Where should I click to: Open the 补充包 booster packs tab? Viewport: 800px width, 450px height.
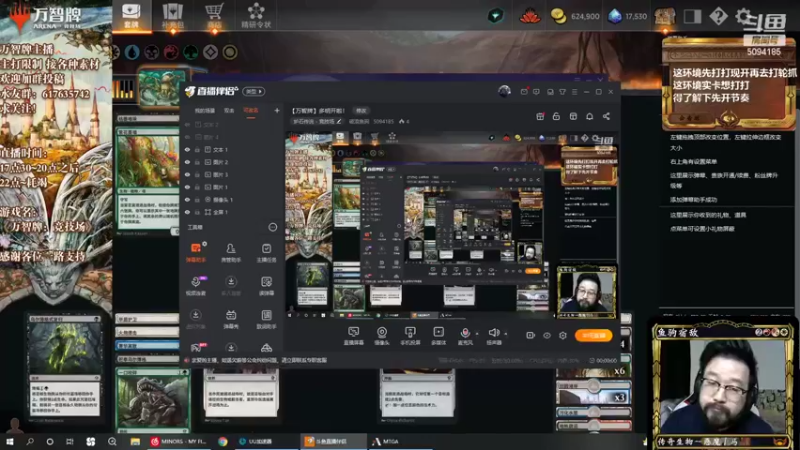click(x=172, y=15)
